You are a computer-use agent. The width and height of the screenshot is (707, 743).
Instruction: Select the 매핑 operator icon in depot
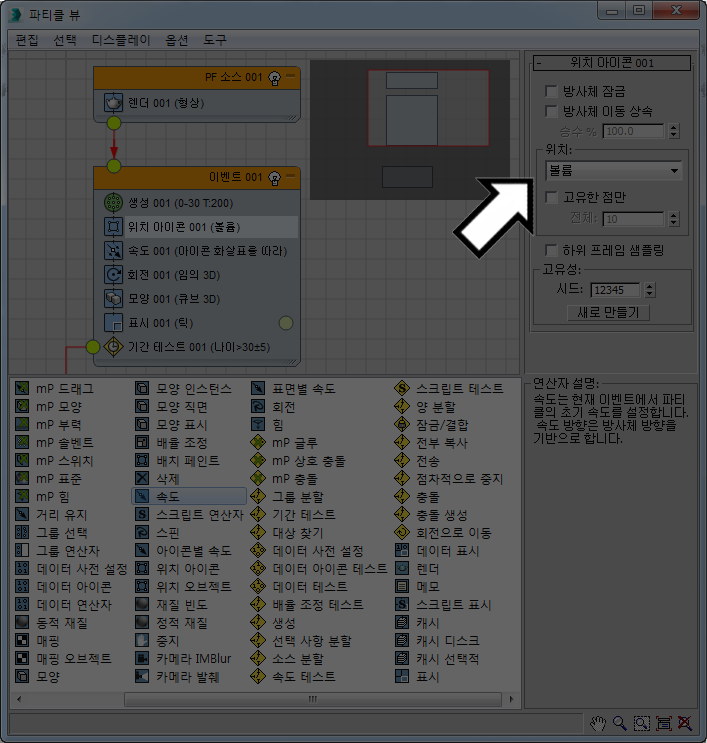(x=22, y=641)
